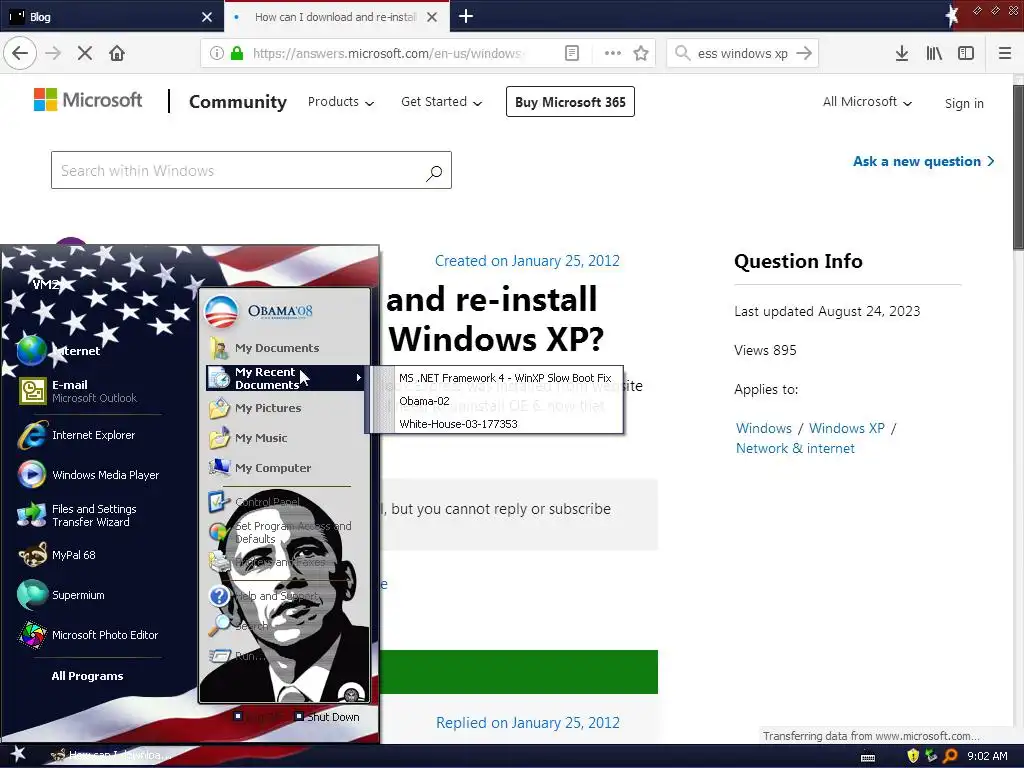This screenshot has height=768, width=1024.
Task: Click Ask a new question
Action: (923, 161)
